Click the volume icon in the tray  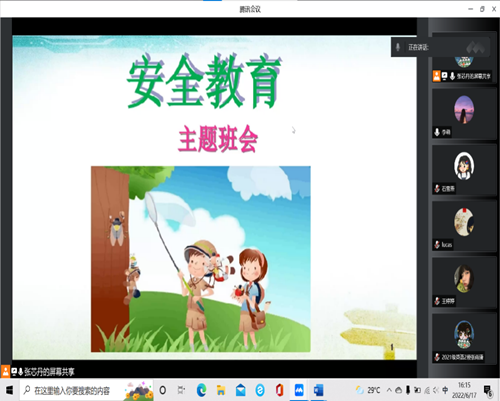coord(436,390)
